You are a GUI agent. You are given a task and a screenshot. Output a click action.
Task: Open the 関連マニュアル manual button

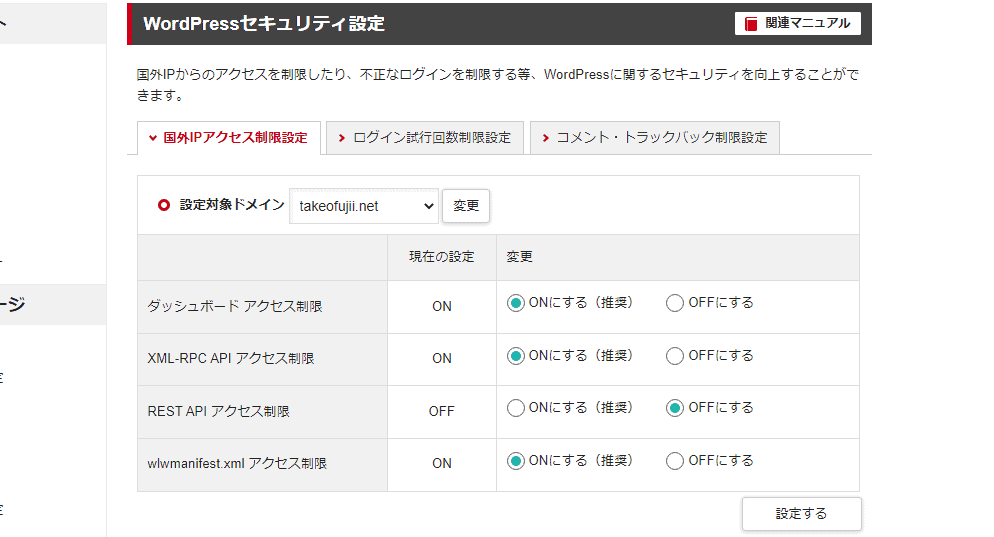pyautogui.click(x=797, y=23)
